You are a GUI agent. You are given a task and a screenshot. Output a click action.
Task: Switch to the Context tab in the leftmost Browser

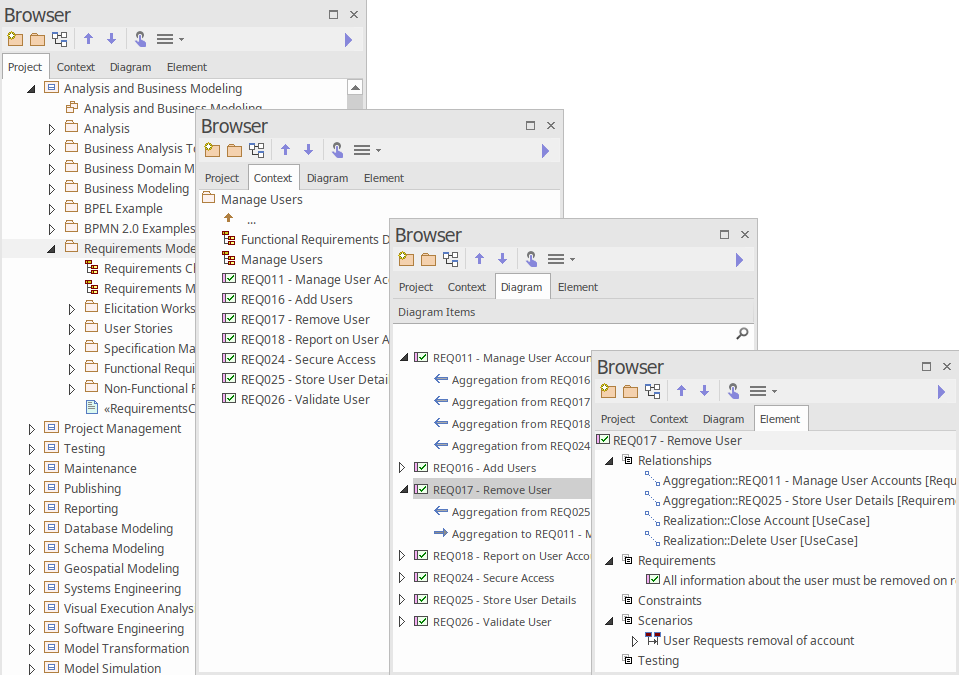tap(76, 67)
